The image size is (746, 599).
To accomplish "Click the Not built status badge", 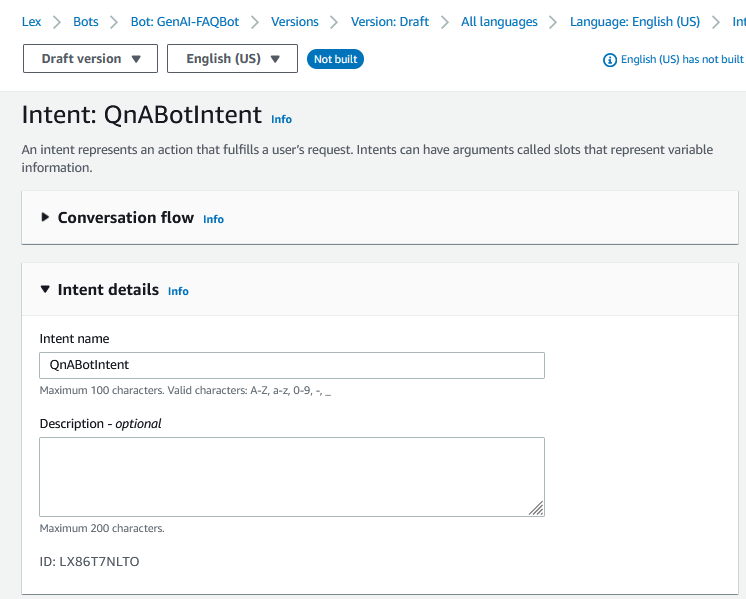I will pyautogui.click(x=336, y=59).
